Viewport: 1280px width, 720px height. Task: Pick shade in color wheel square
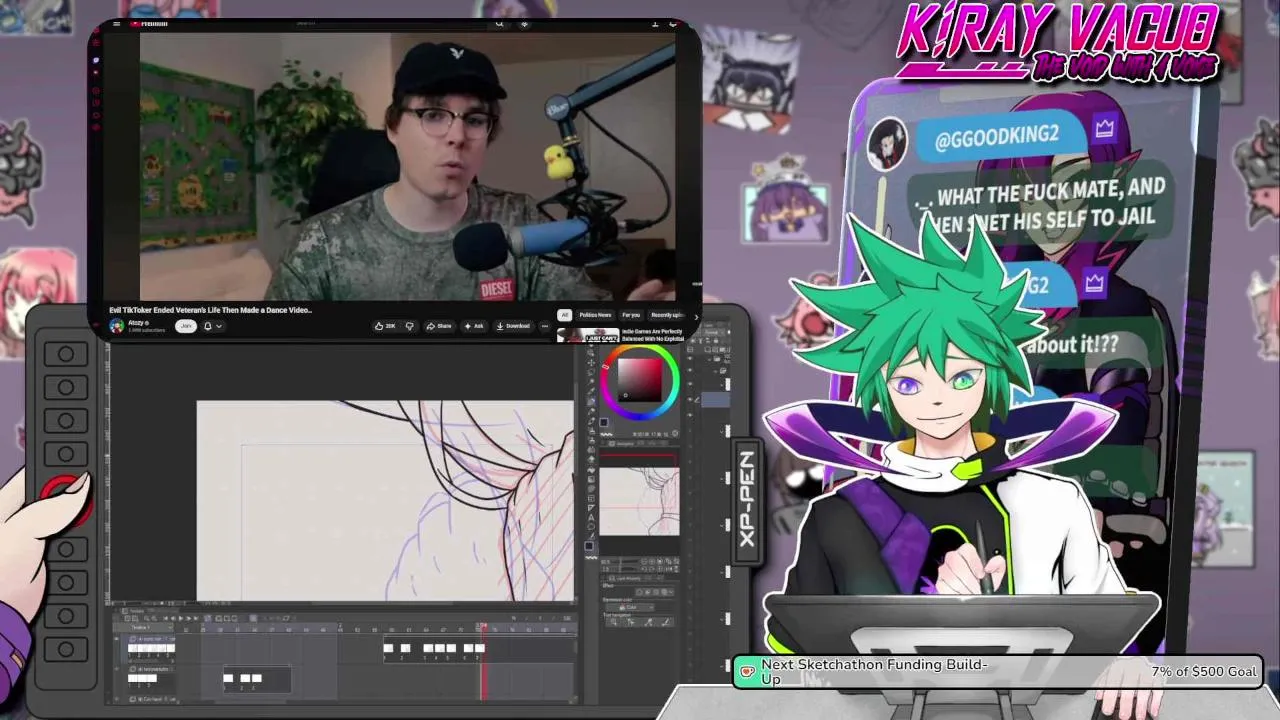pyautogui.click(x=640, y=380)
